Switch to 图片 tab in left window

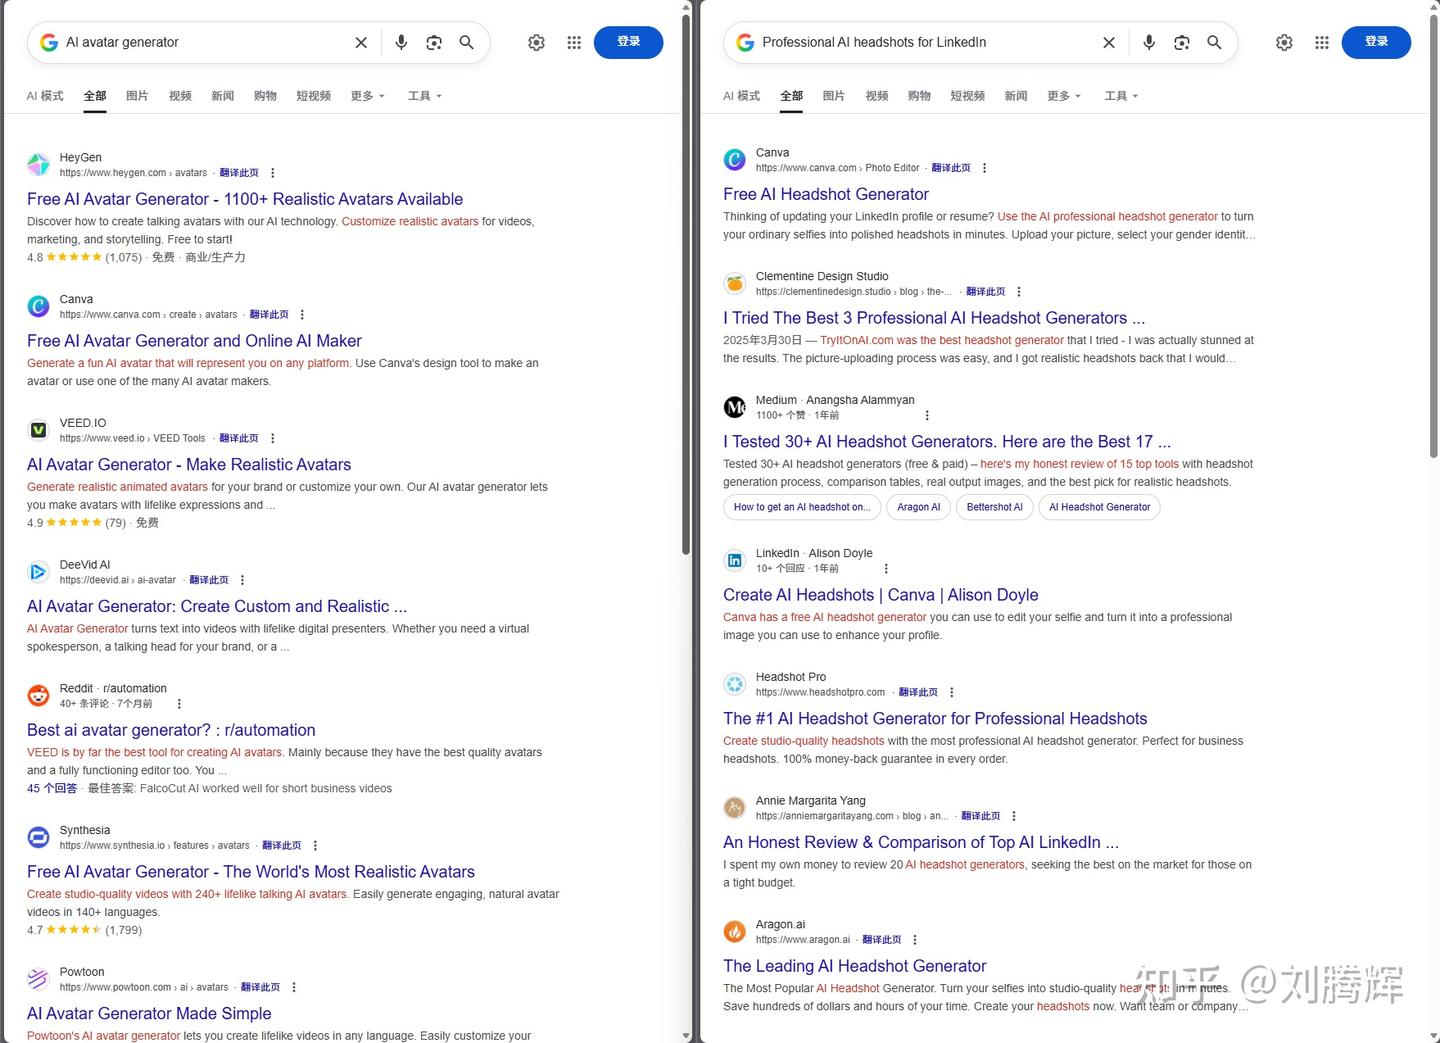pos(137,96)
